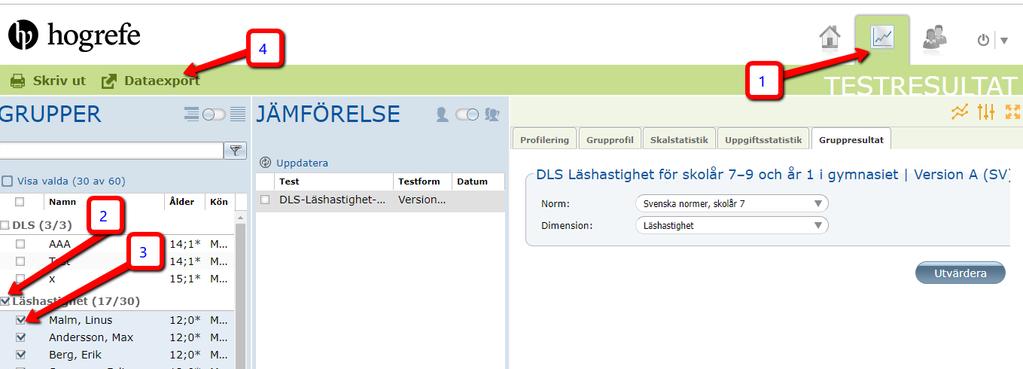This screenshot has width=1023, height=369.
Task: Open the user administration people icon
Action: click(935, 38)
